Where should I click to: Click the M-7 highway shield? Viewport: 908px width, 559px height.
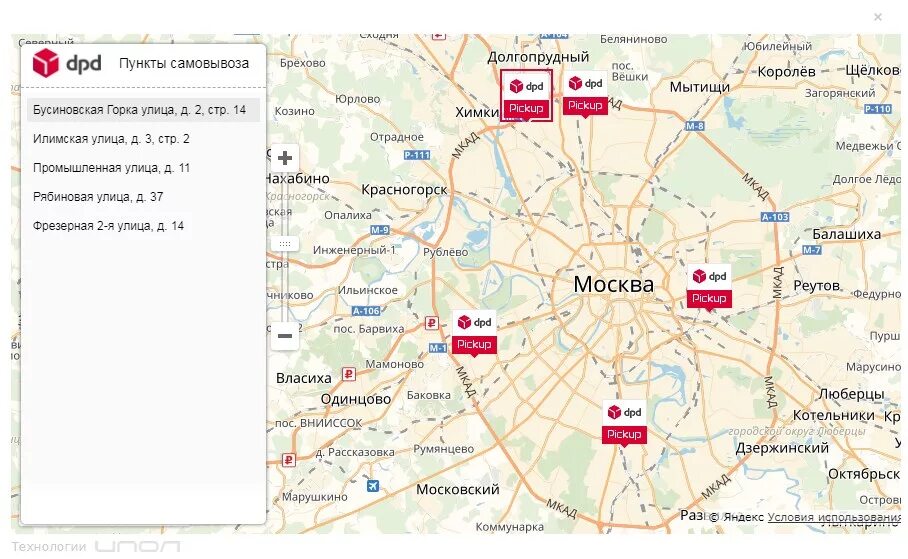(812, 250)
